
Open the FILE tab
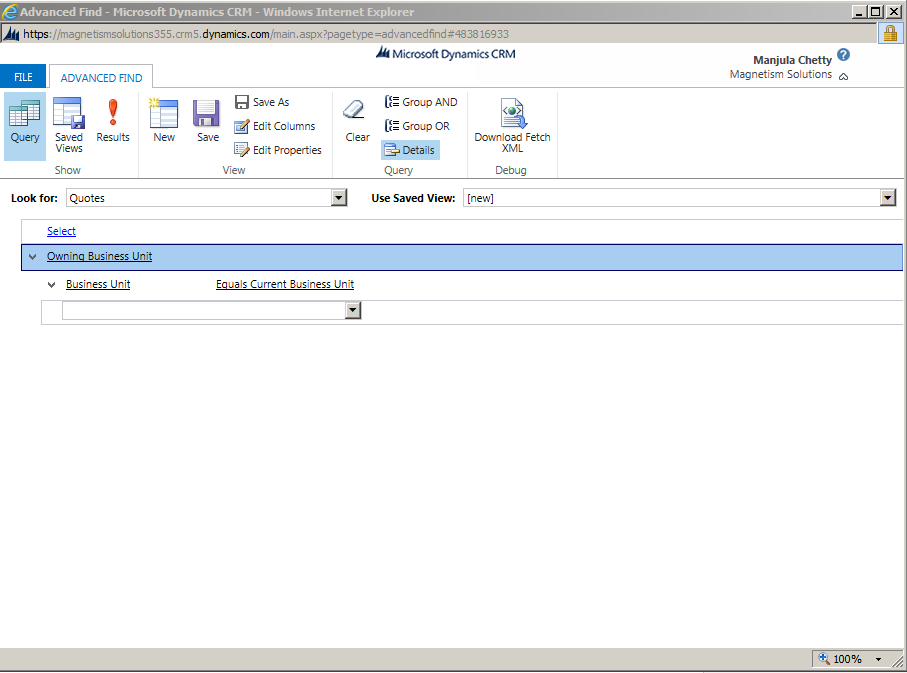(23, 77)
